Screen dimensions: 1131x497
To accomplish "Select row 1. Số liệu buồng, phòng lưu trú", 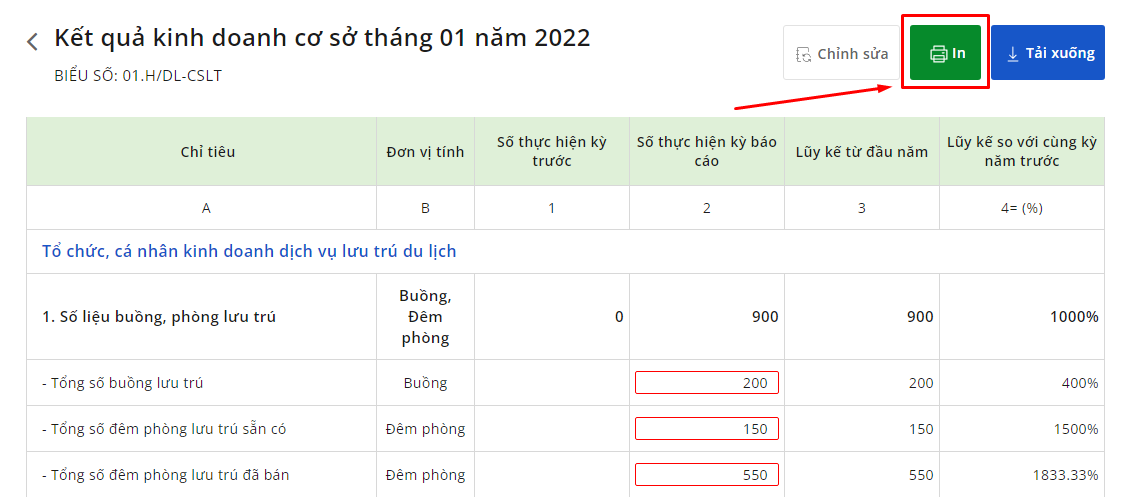I will point(566,317).
